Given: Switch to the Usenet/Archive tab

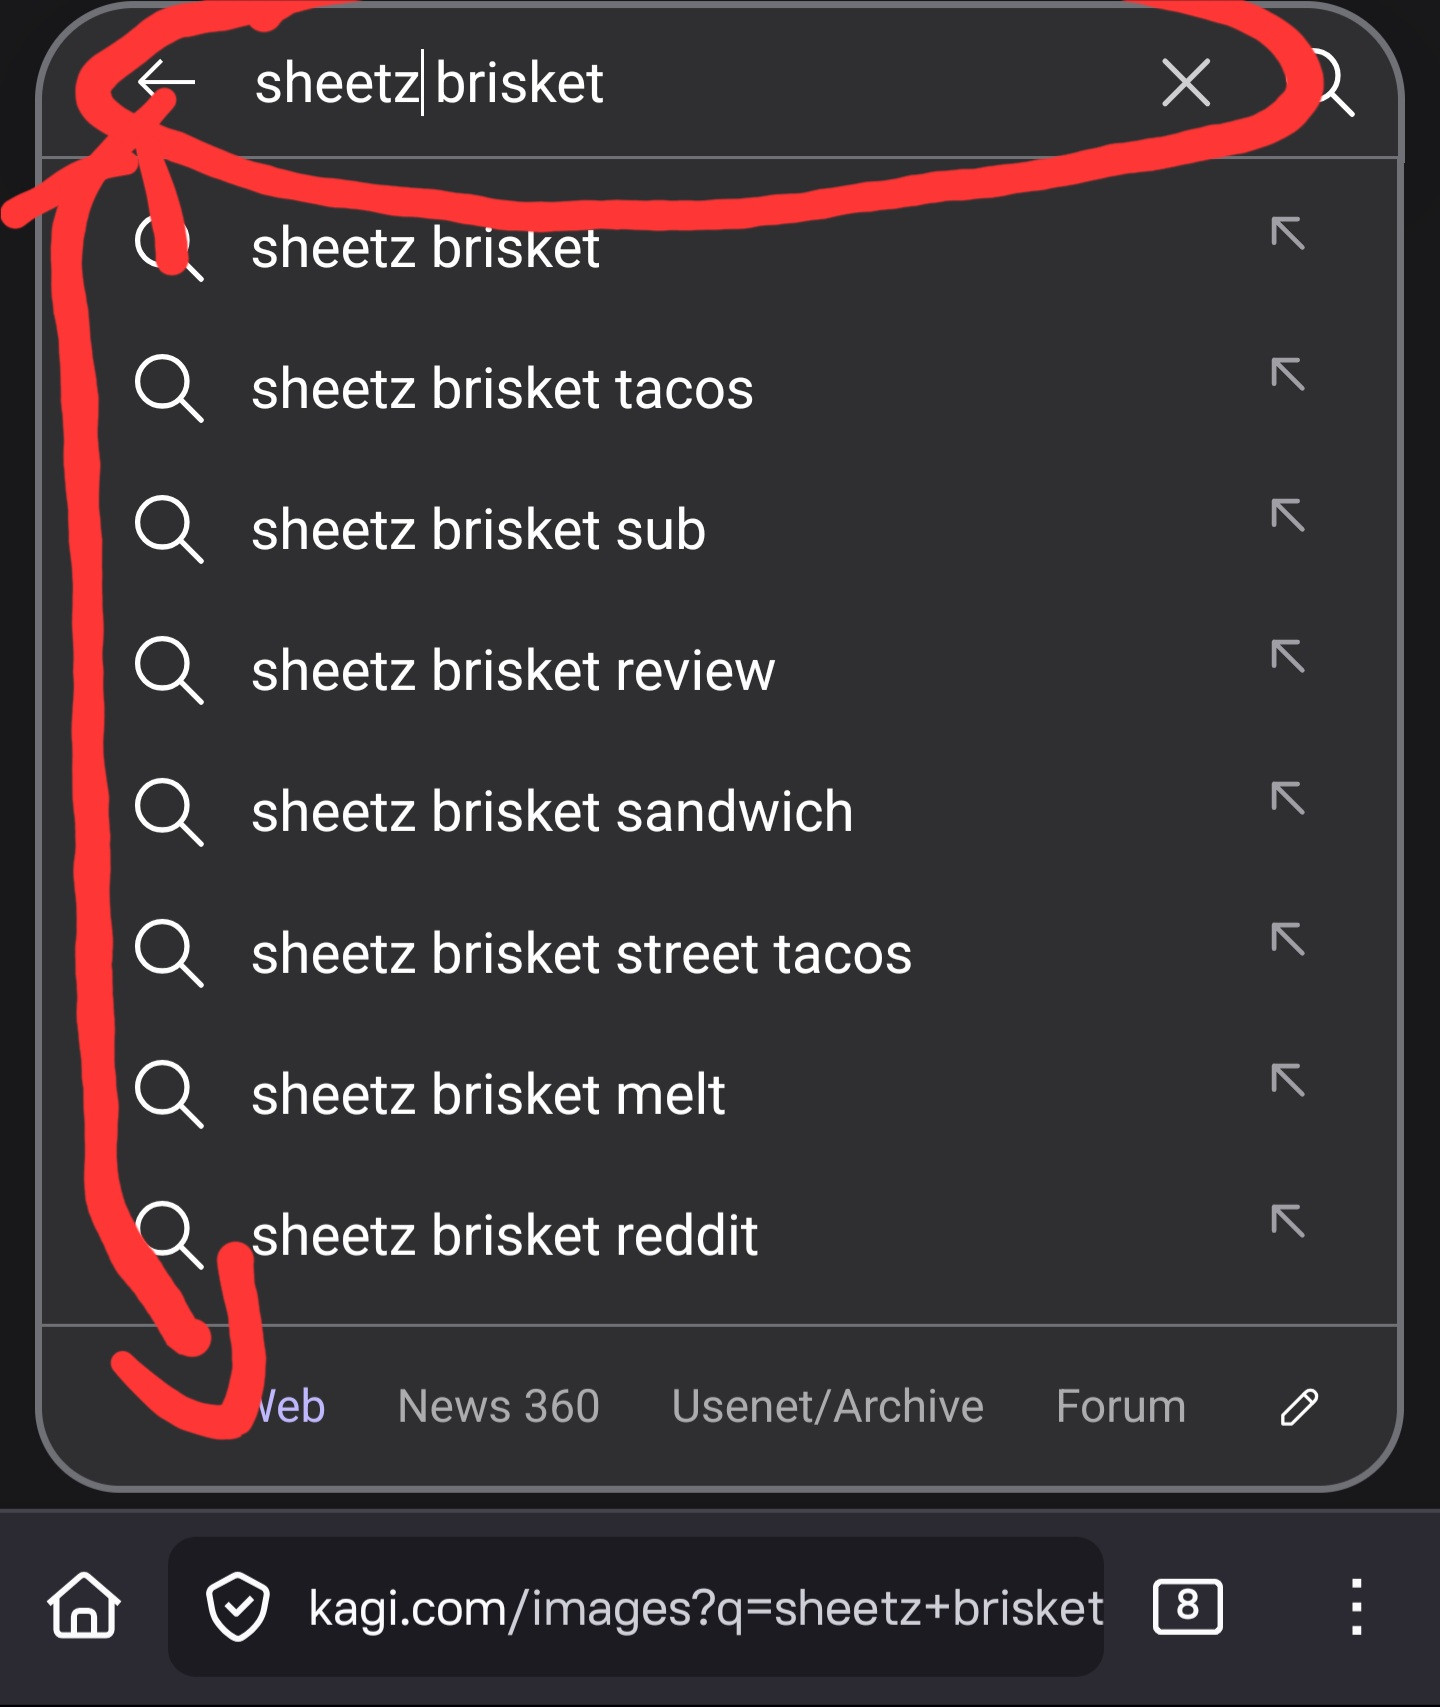Looking at the screenshot, I should (x=827, y=1407).
